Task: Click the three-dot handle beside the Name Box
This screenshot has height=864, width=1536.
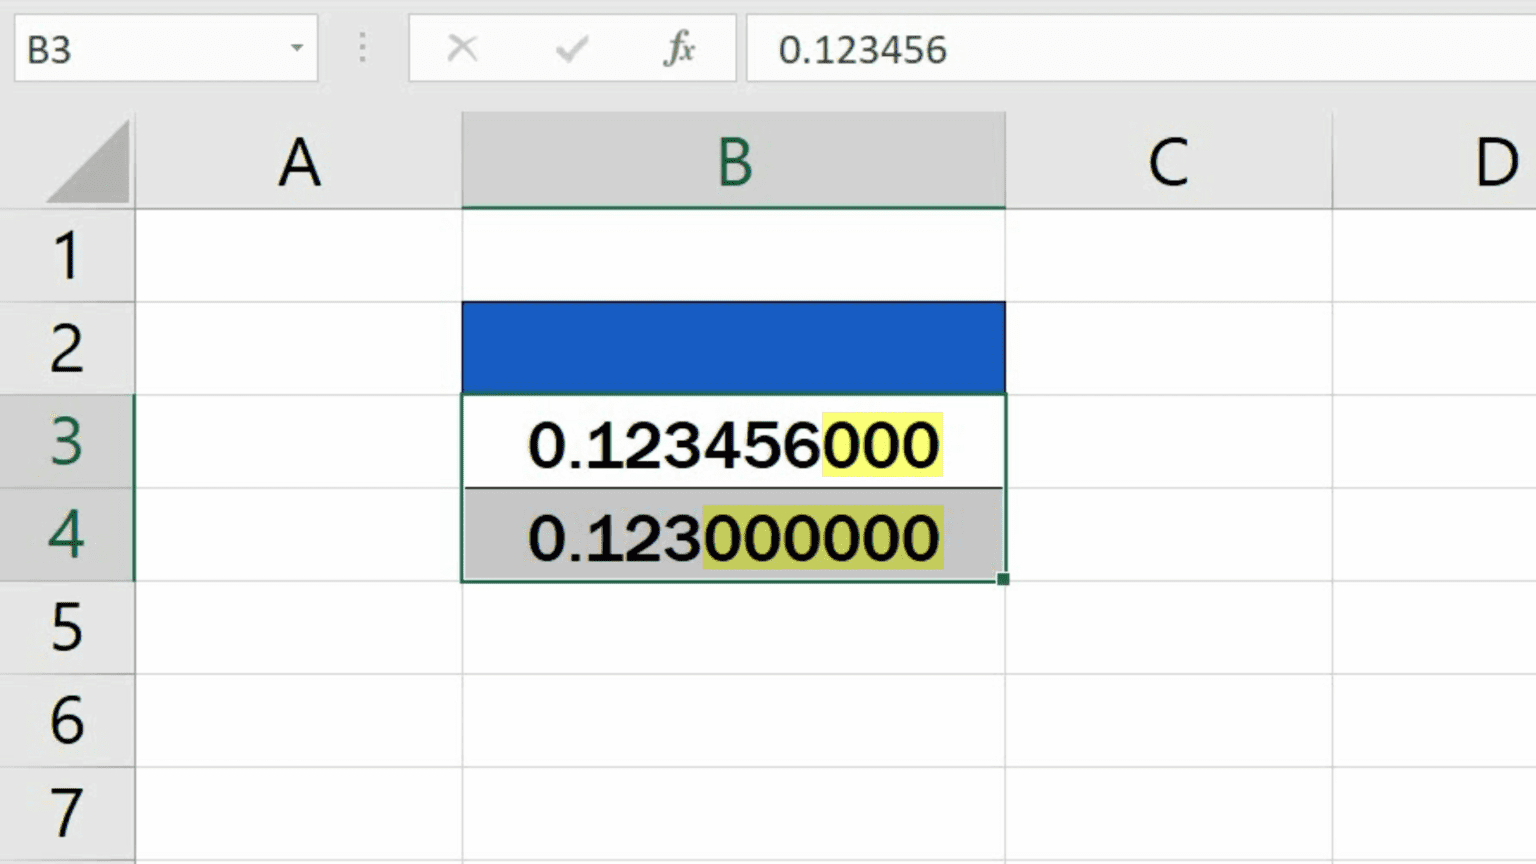Action: coord(362,48)
